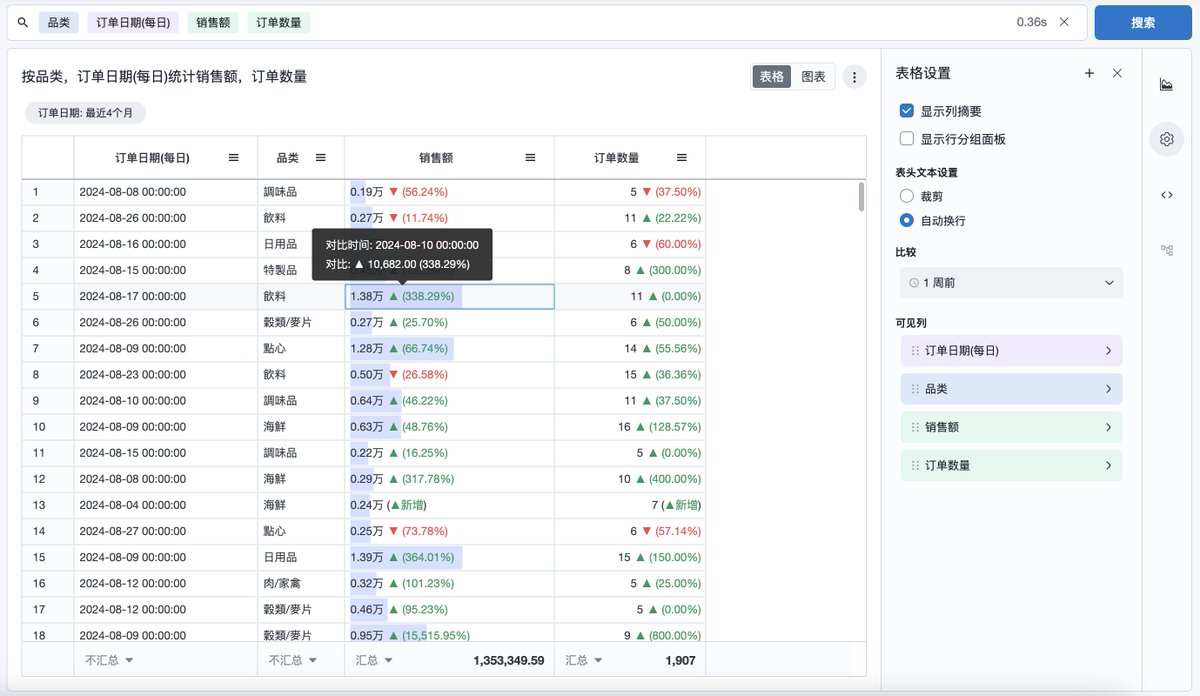This screenshot has height=696, width=1200.
Task: Open the 订单日期(每日) column menu icon
Action: [x=233, y=158]
